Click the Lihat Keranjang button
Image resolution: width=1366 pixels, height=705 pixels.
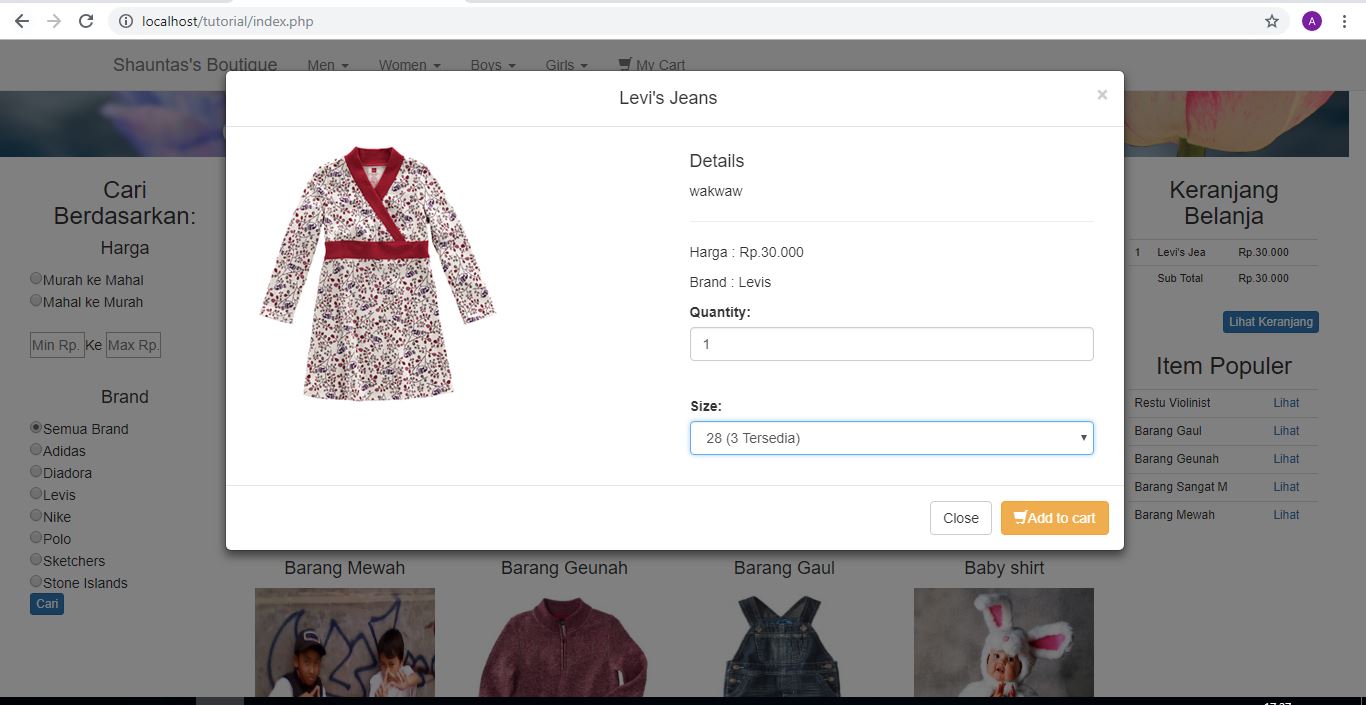click(1270, 322)
